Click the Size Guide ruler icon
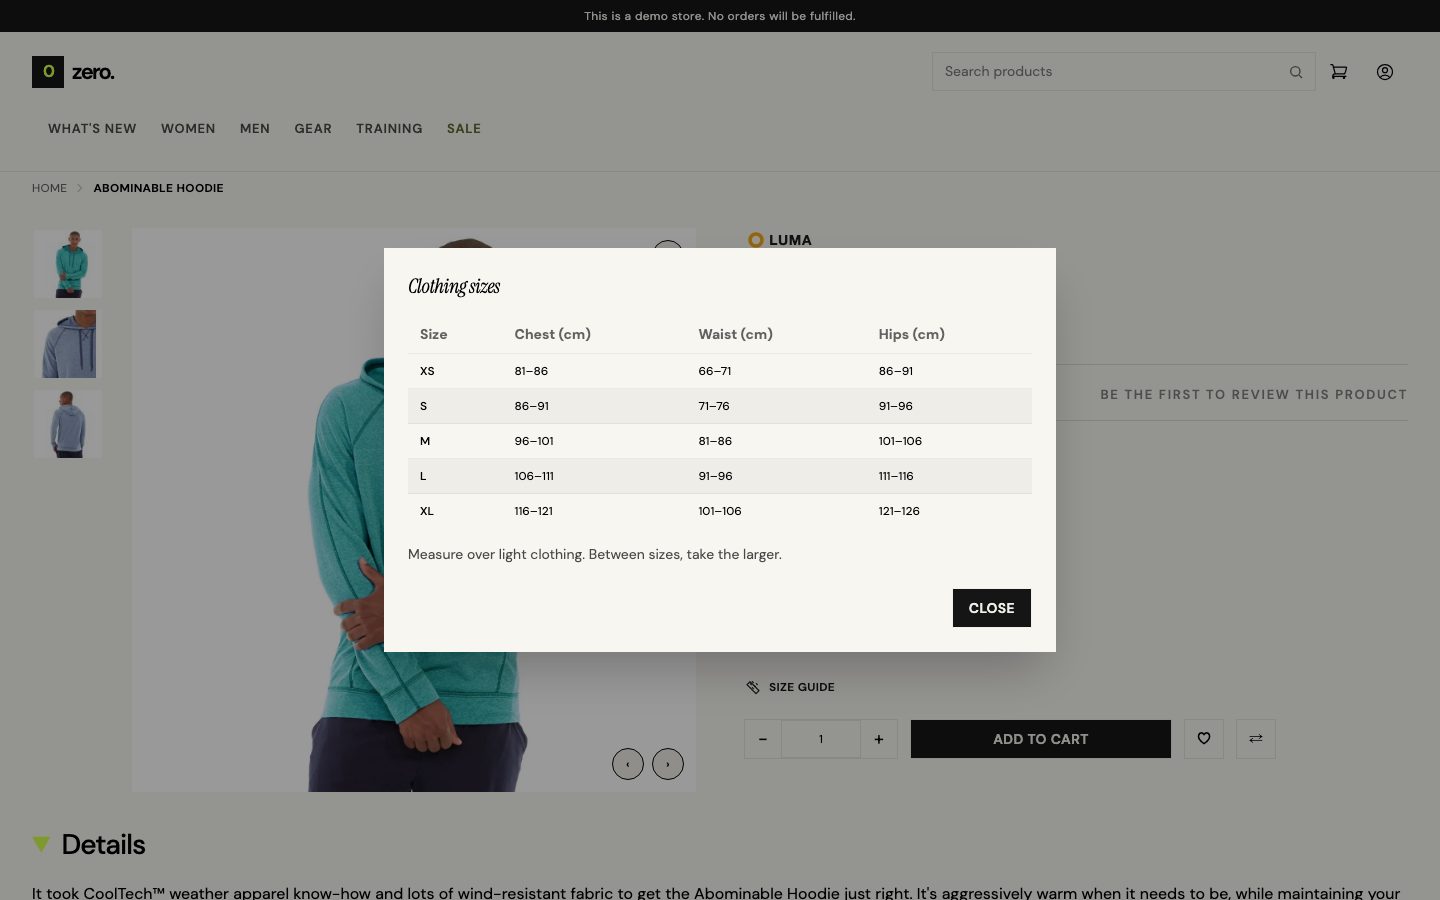This screenshot has height=900, width=1440. [x=753, y=687]
